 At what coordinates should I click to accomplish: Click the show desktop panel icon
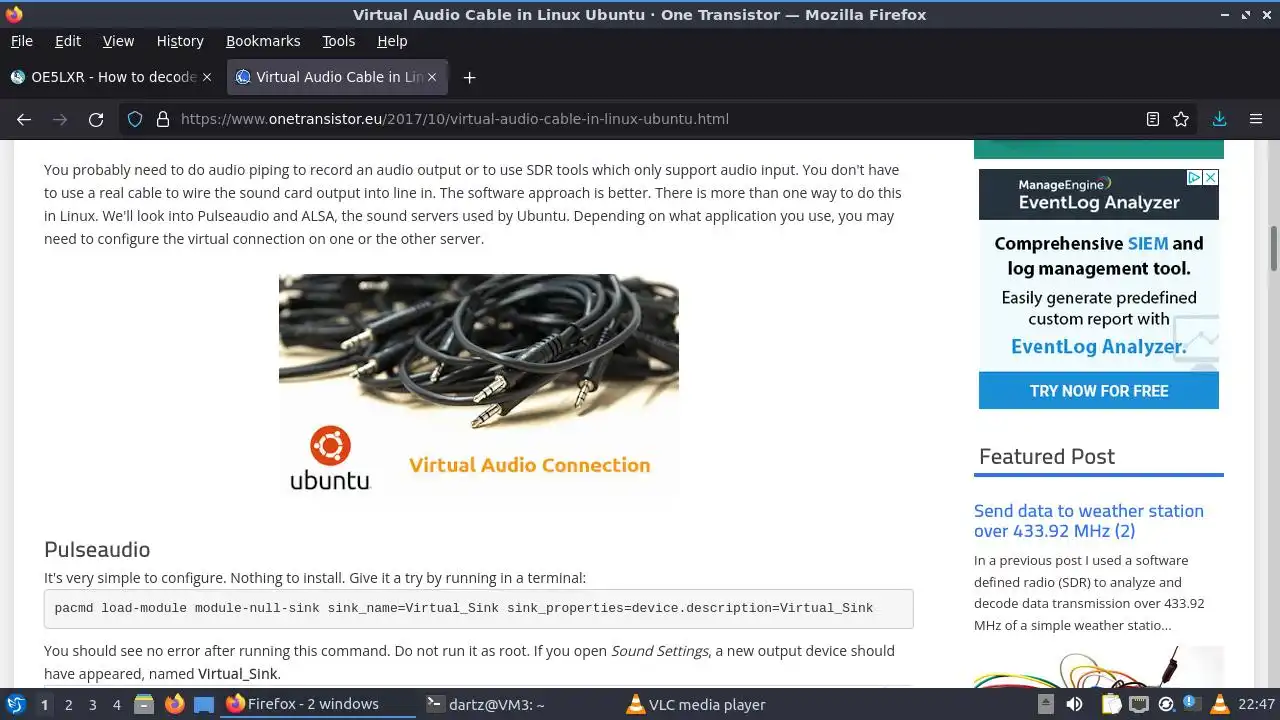(204, 705)
